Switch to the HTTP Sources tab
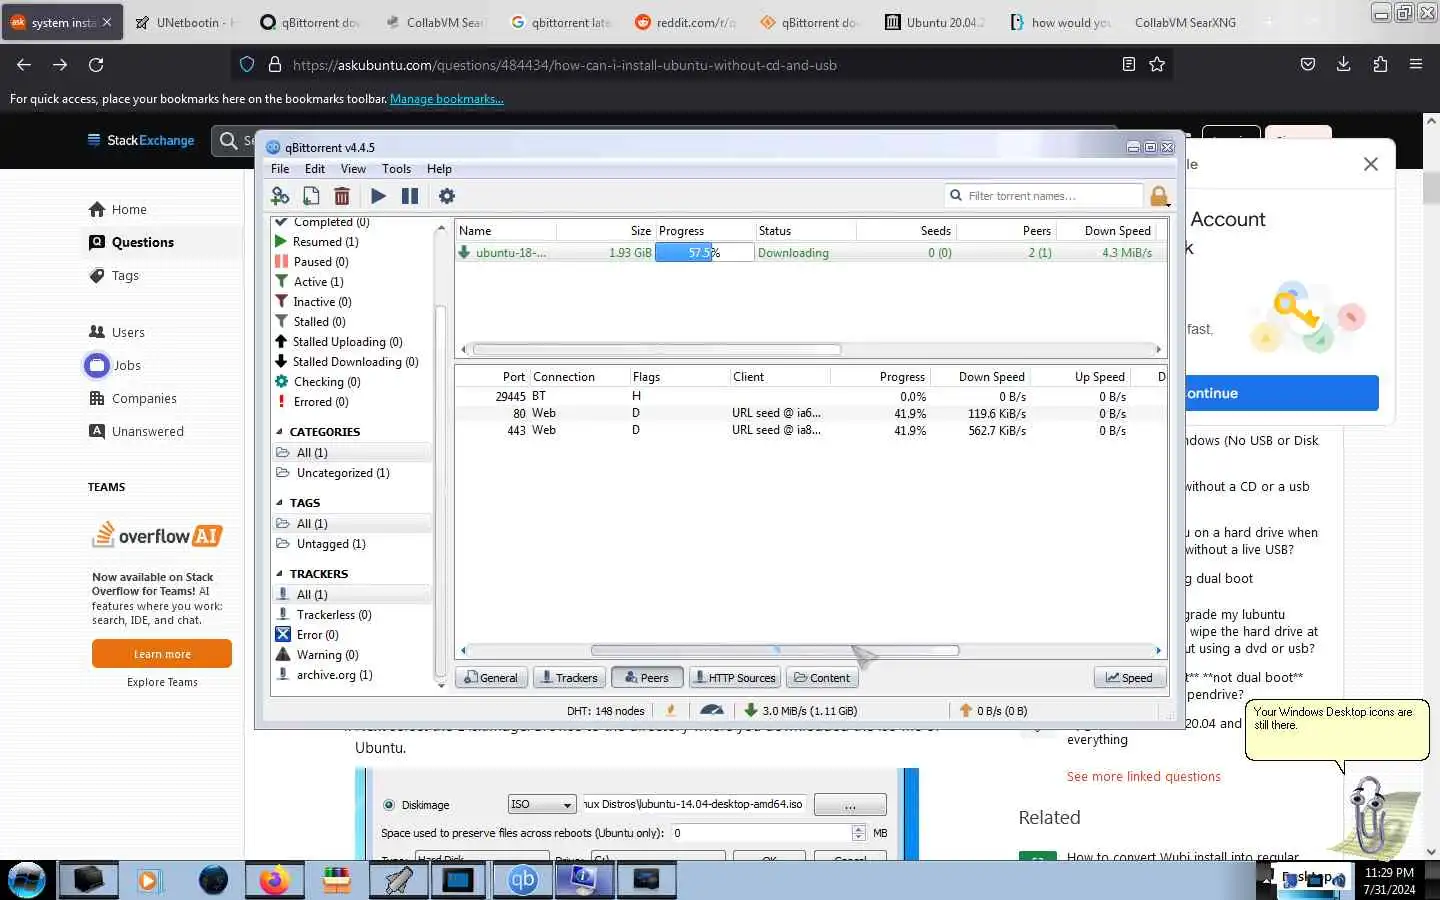Viewport: 1440px width, 900px height. [x=734, y=678]
